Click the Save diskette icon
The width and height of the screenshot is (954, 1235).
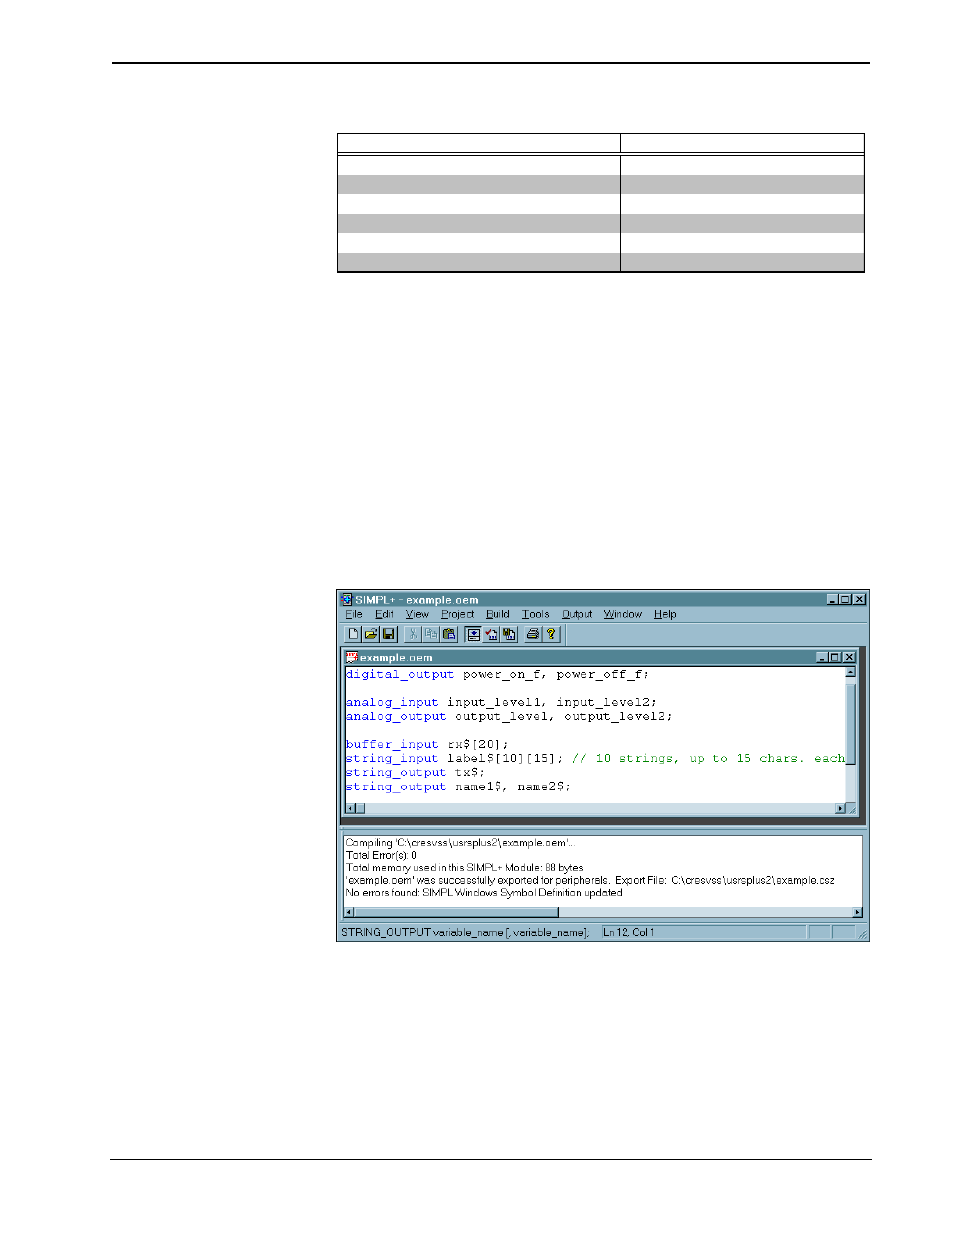[389, 634]
